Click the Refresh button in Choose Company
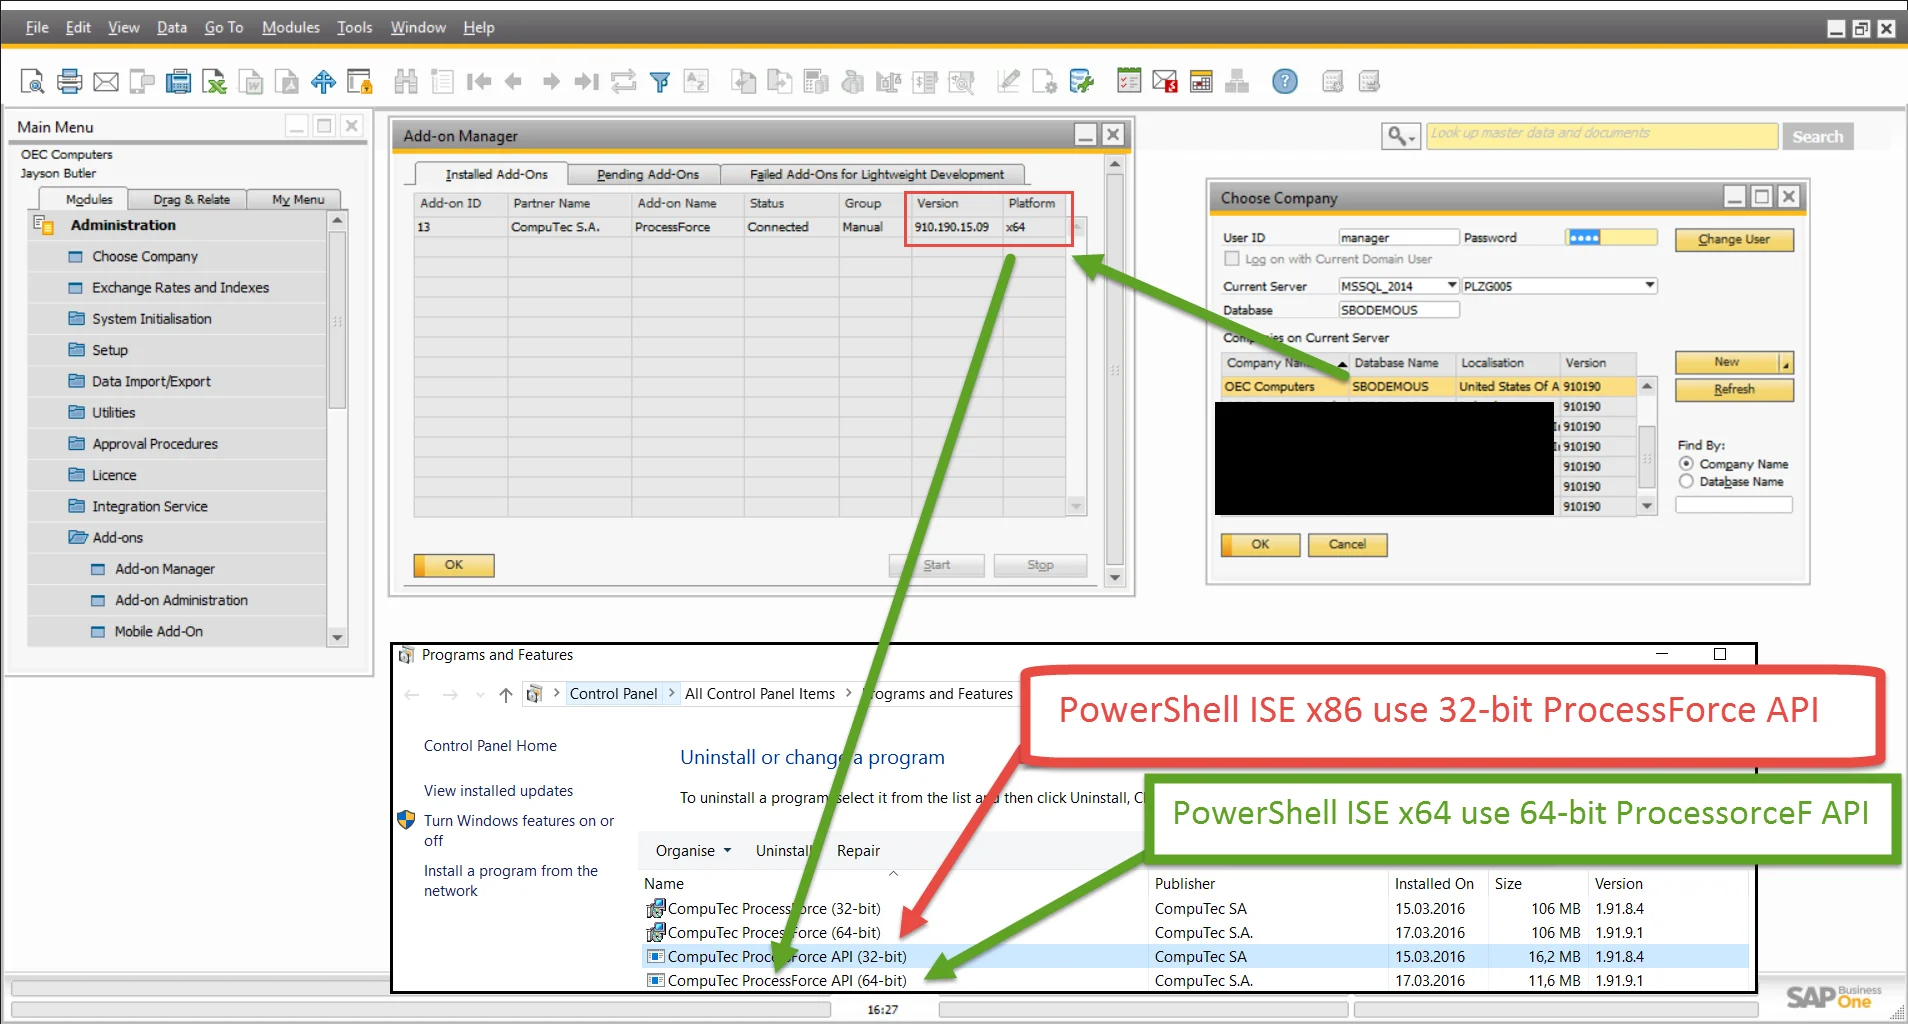The height and width of the screenshot is (1024, 1908). [1733, 389]
